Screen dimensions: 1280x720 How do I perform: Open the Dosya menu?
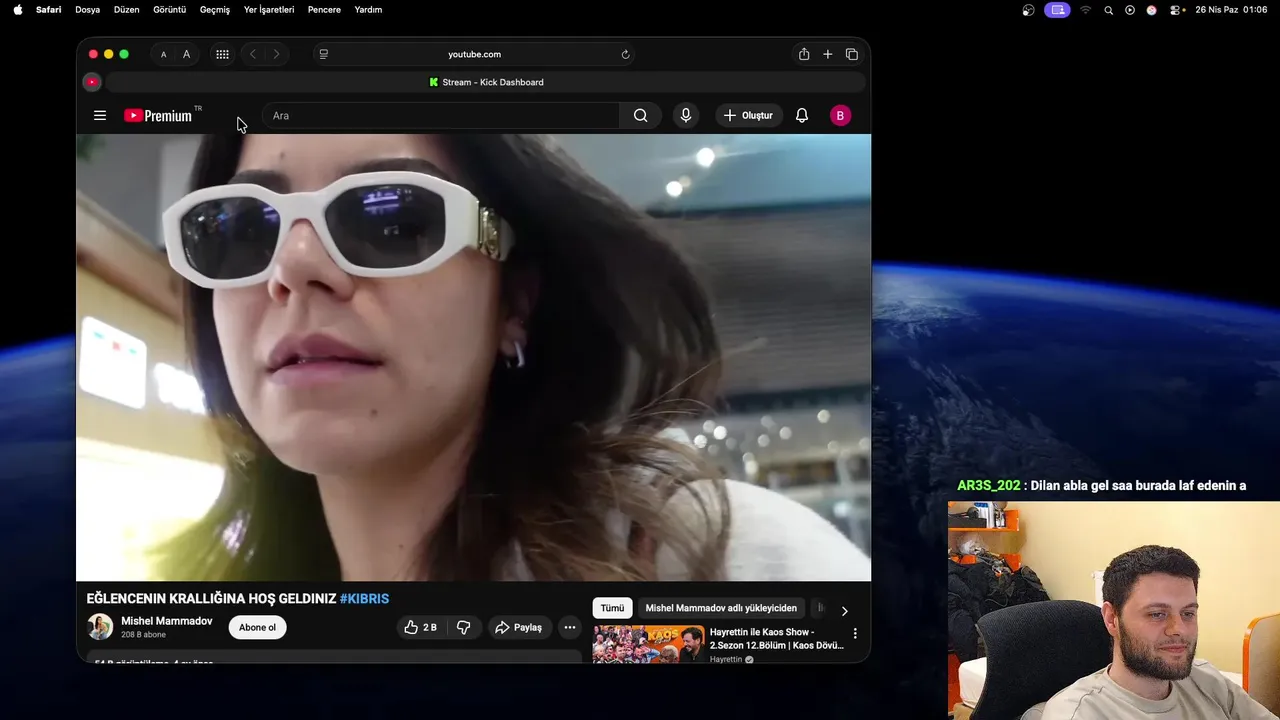87,9
